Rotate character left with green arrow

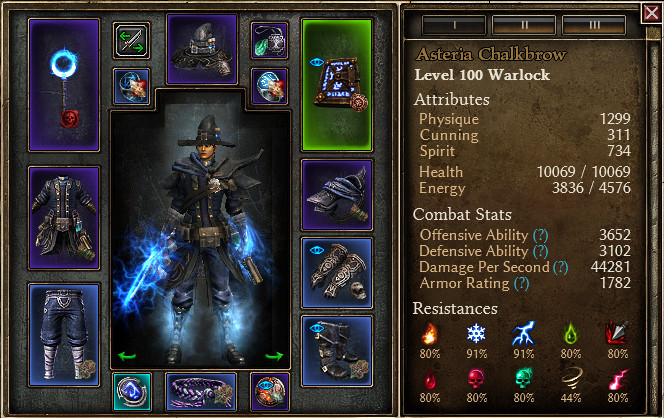[x=127, y=357]
